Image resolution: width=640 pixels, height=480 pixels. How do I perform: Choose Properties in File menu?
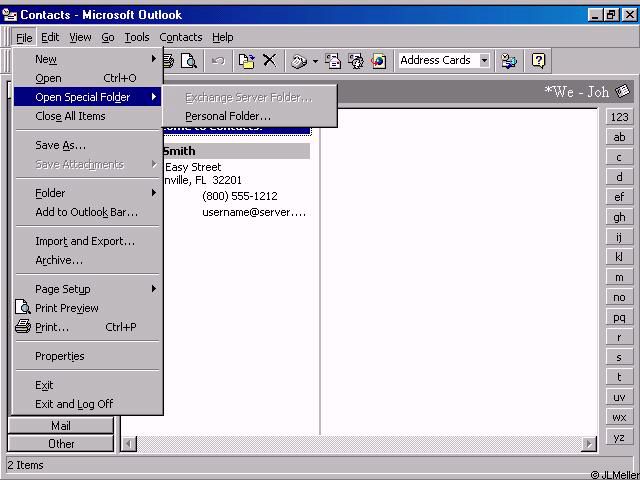88,356
